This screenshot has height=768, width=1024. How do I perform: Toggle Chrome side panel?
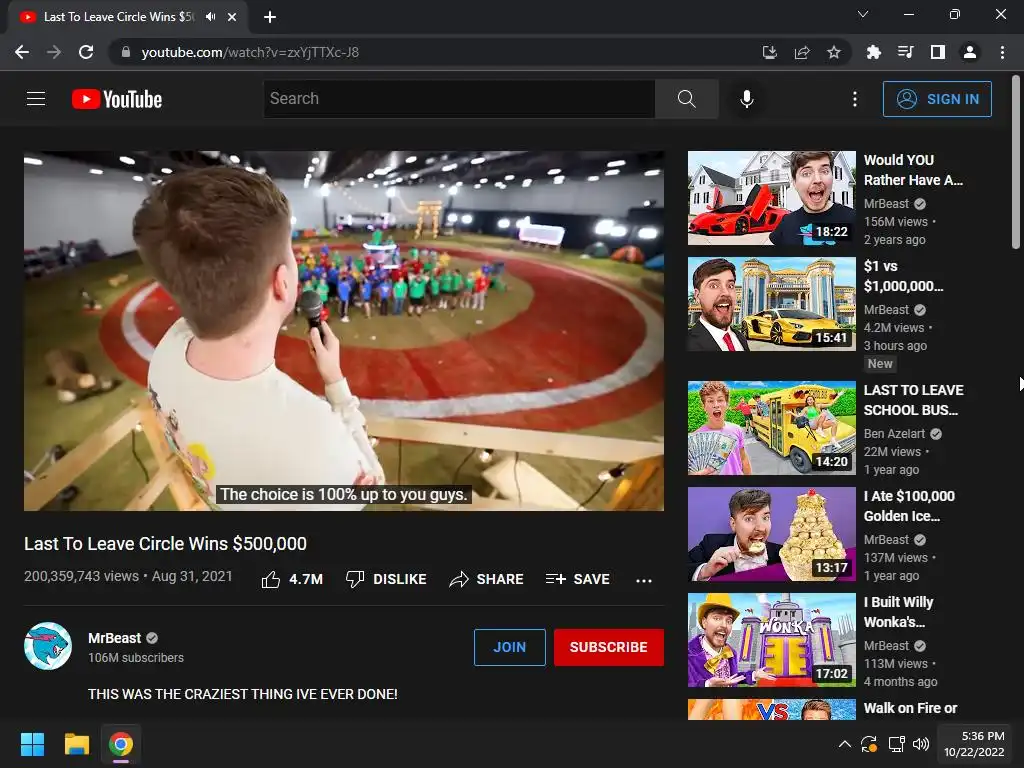[938, 52]
